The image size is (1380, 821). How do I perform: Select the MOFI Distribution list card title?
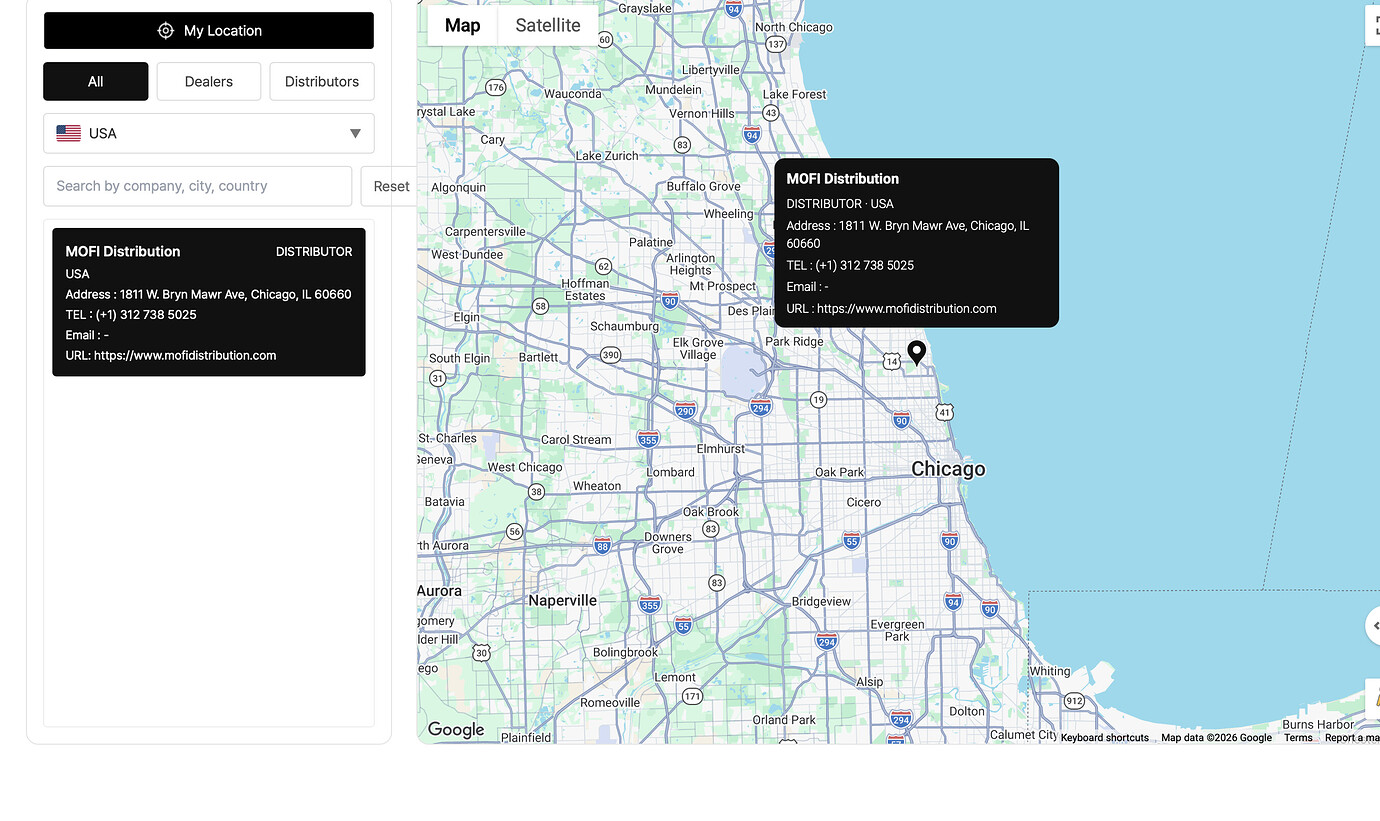click(123, 251)
